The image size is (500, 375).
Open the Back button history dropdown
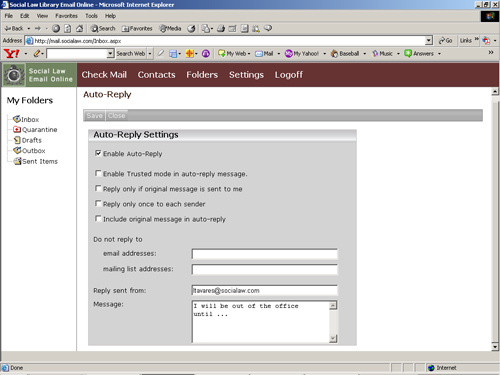(29, 29)
